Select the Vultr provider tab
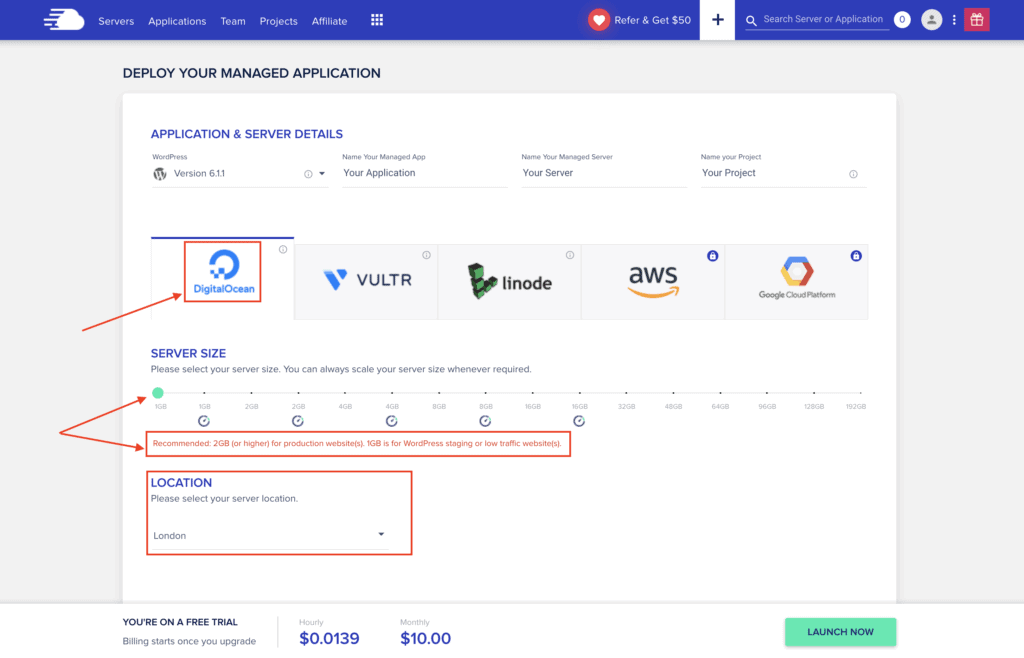This screenshot has width=1024, height=658. click(366, 282)
